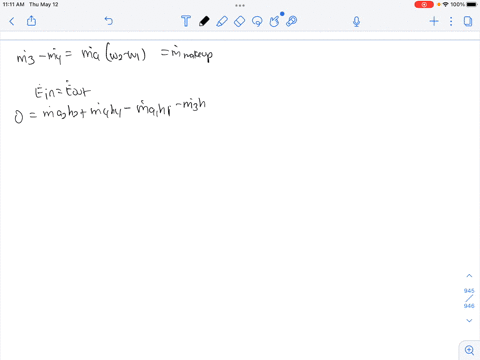Tap the handwritten 'Ein = Eout' line
The width and height of the screenshot is (480, 360).
(62, 90)
